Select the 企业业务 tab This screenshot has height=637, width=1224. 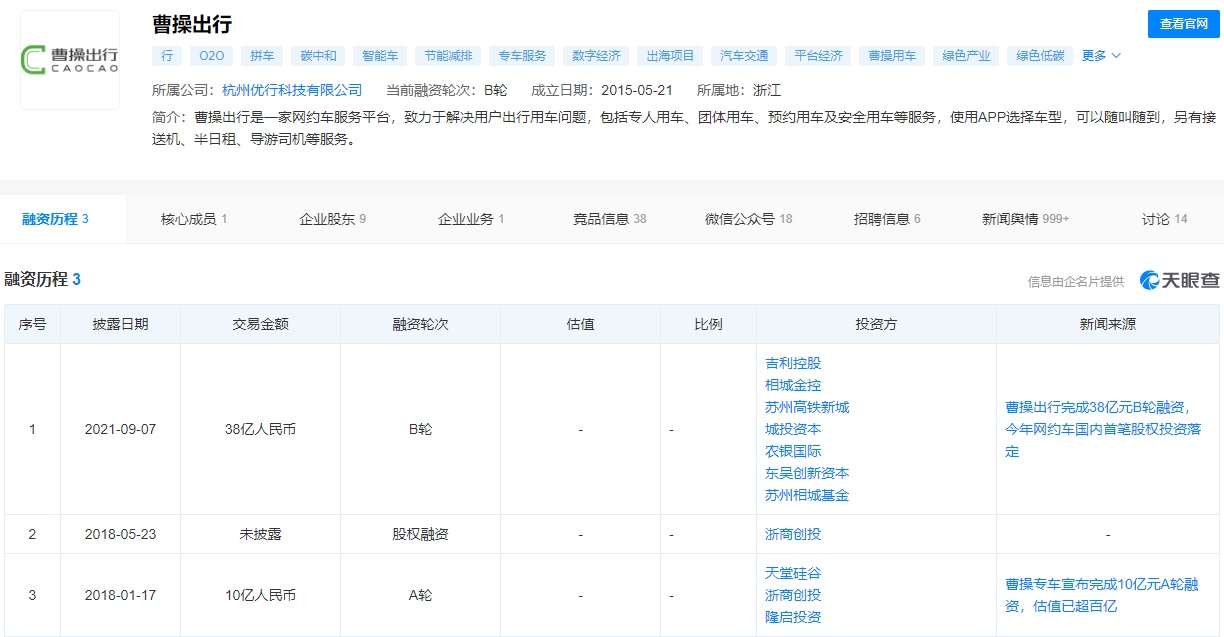tap(471, 219)
